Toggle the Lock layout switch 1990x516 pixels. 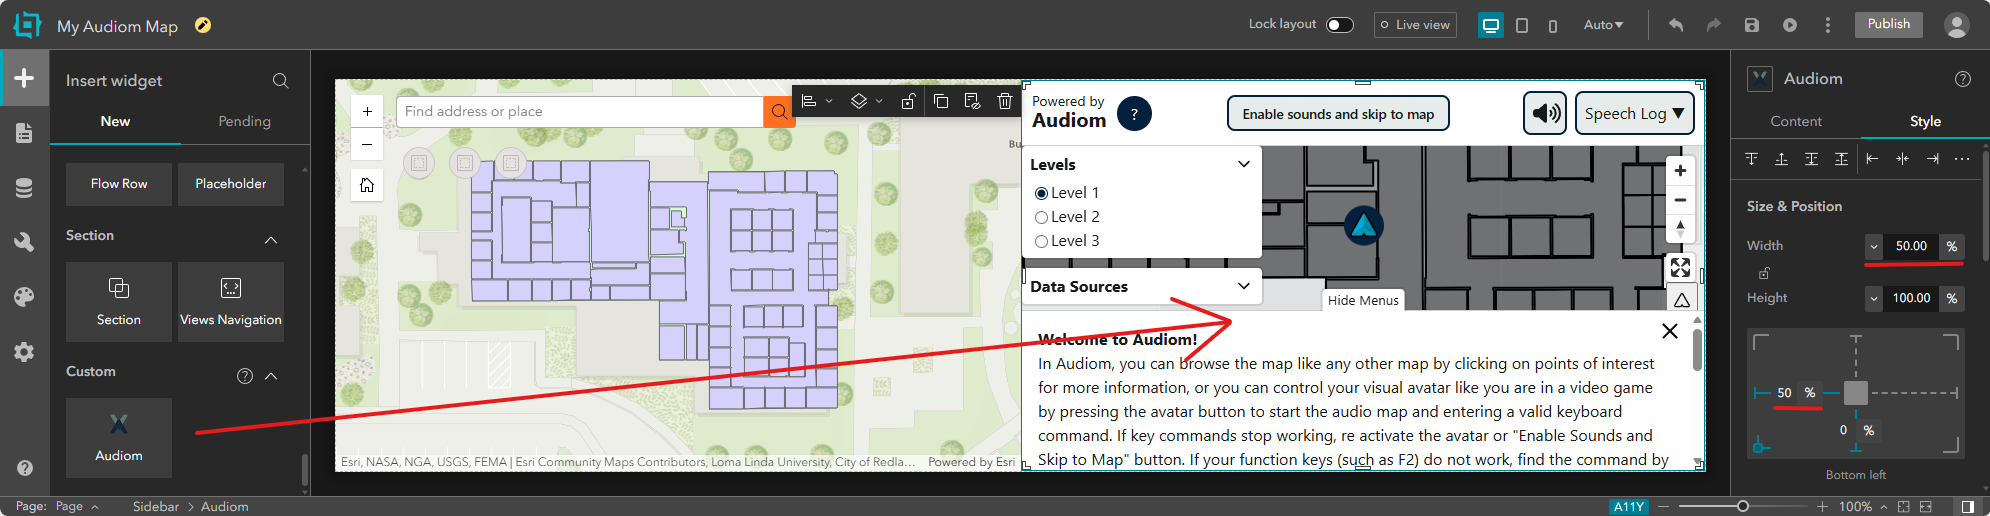point(1340,25)
